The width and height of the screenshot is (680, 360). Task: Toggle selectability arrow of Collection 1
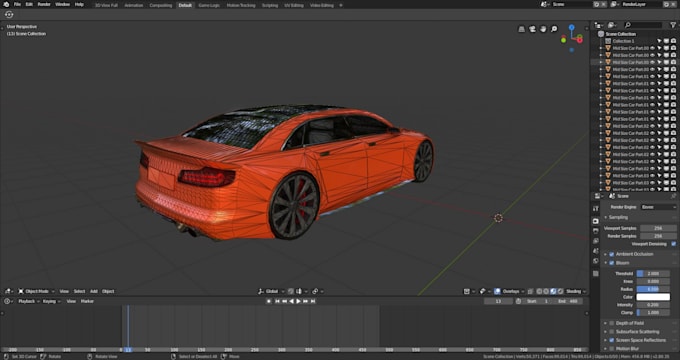[x=659, y=41]
